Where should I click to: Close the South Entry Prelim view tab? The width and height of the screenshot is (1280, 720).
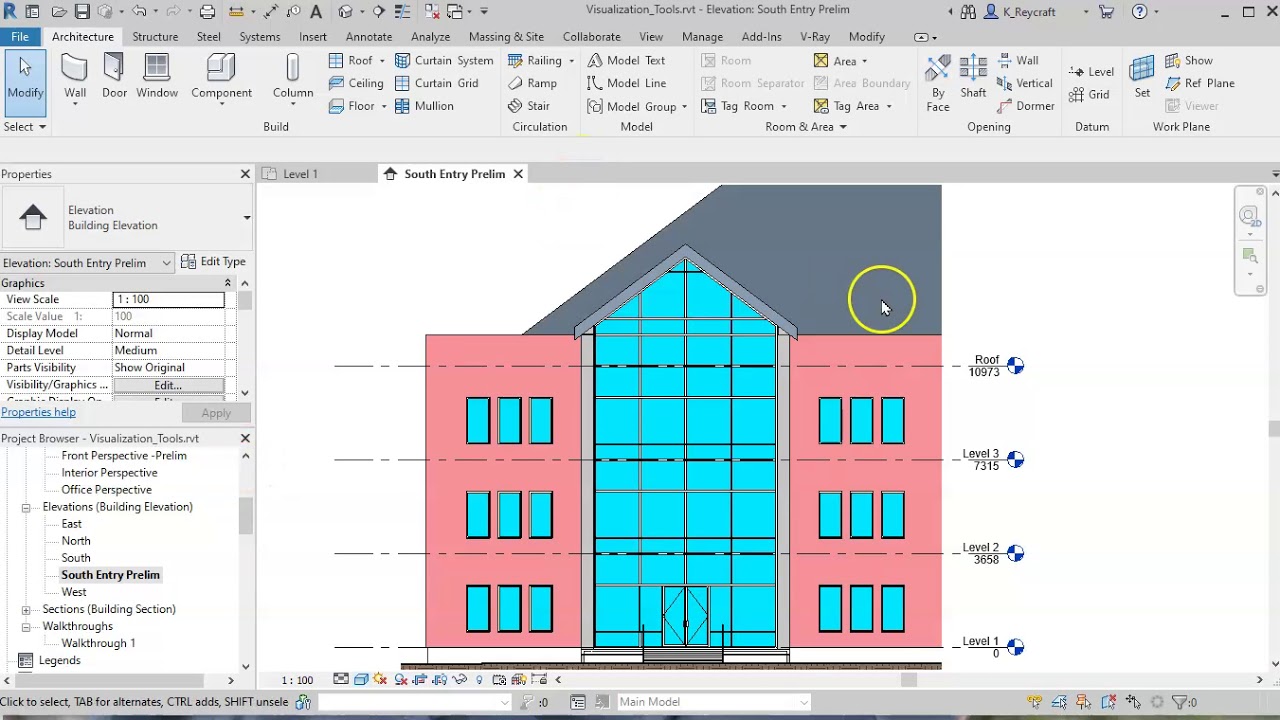coord(518,174)
